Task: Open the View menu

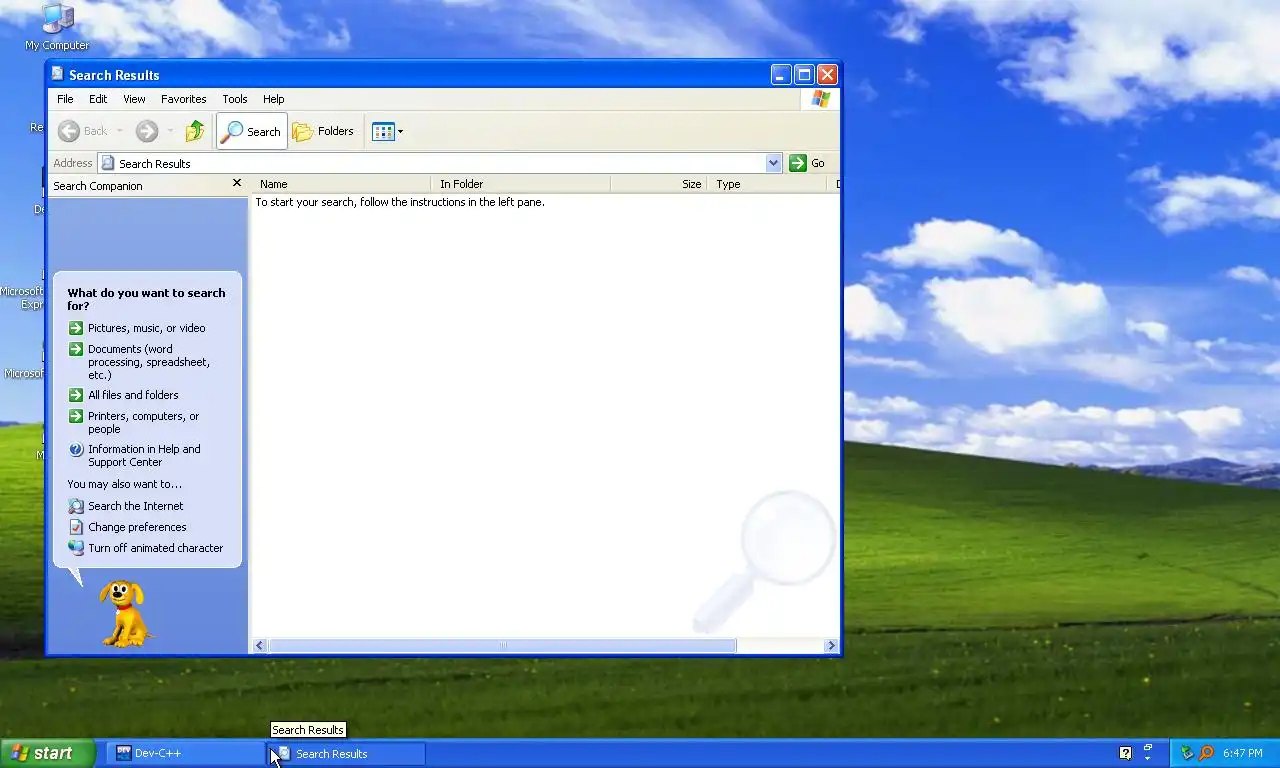Action: [x=134, y=99]
